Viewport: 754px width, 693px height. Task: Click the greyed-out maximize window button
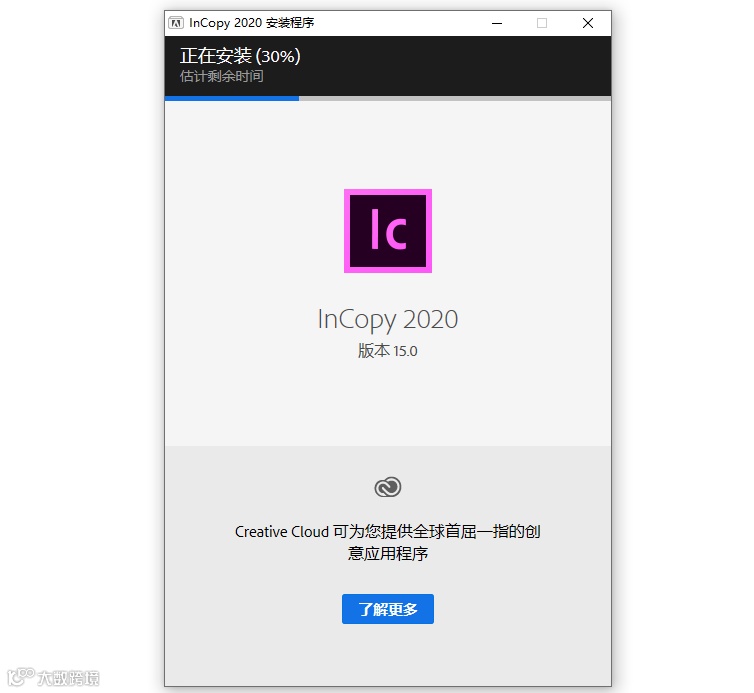[542, 23]
